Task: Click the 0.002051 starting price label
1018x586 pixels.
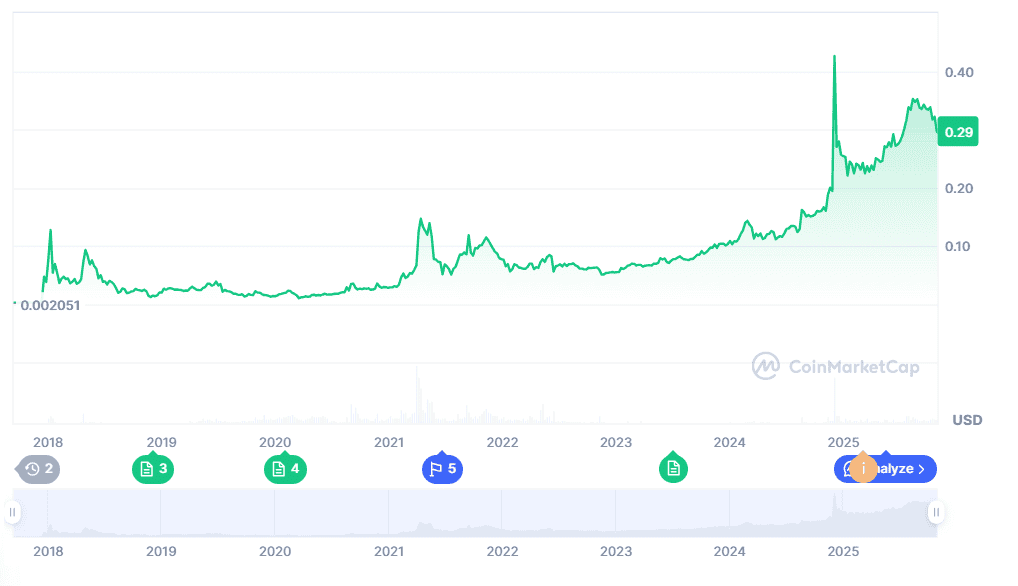Action: click(x=52, y=305)
